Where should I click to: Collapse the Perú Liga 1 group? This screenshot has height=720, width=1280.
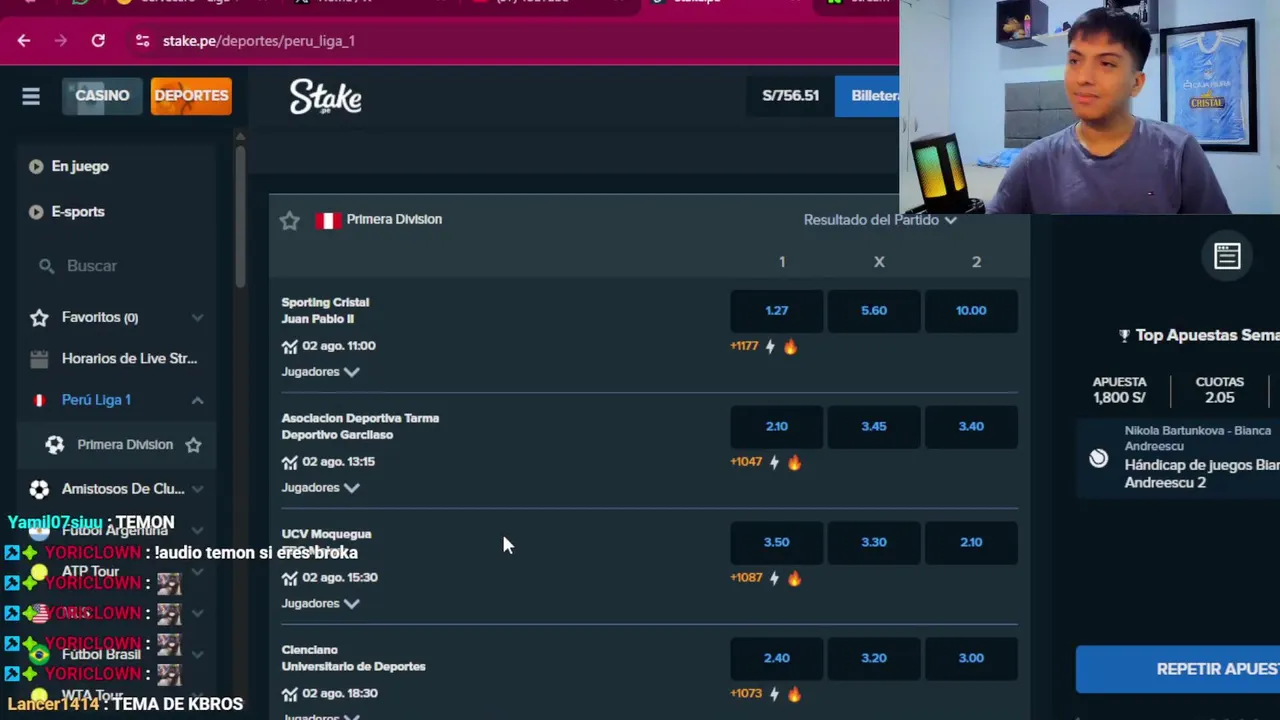[197, 400]
